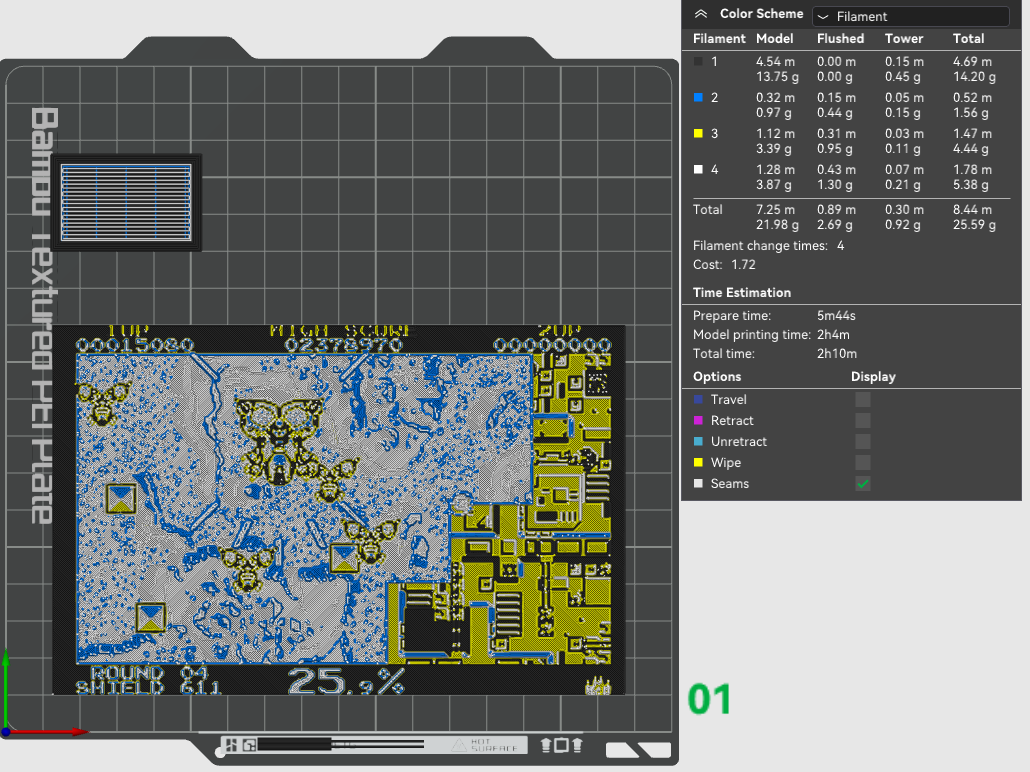Viewport: 1030px width, 772px height.
Task: Click the 3D axis origin gizmo
Action: [x=6, y=731]
